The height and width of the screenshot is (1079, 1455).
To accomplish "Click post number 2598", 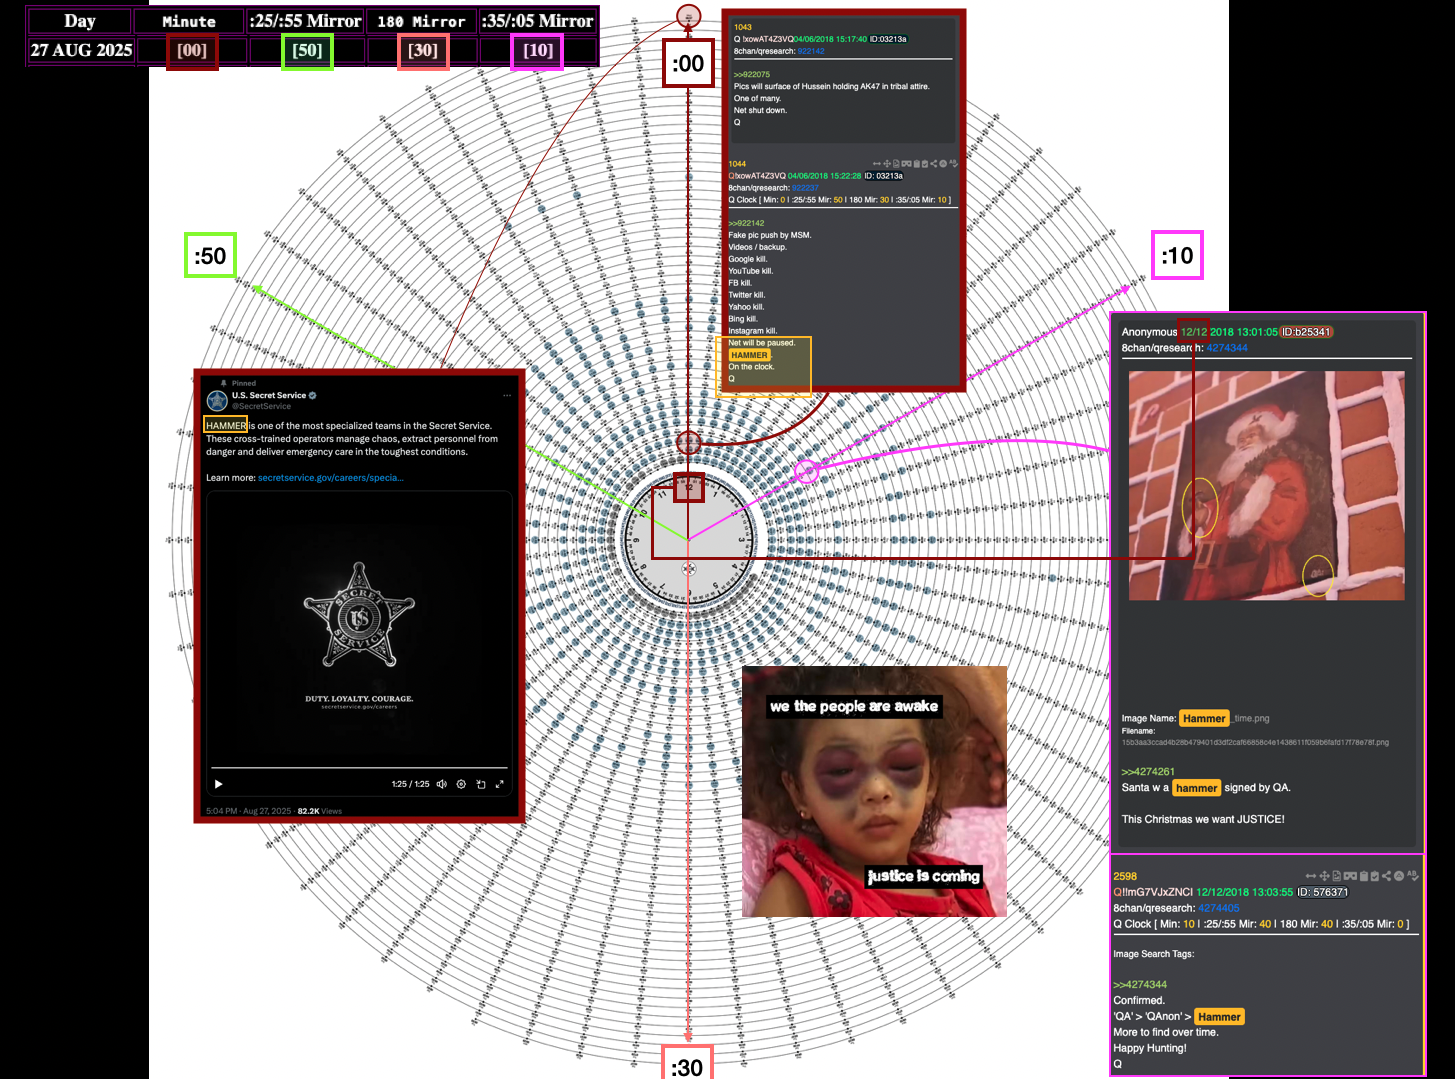I will coord(1125,876).
